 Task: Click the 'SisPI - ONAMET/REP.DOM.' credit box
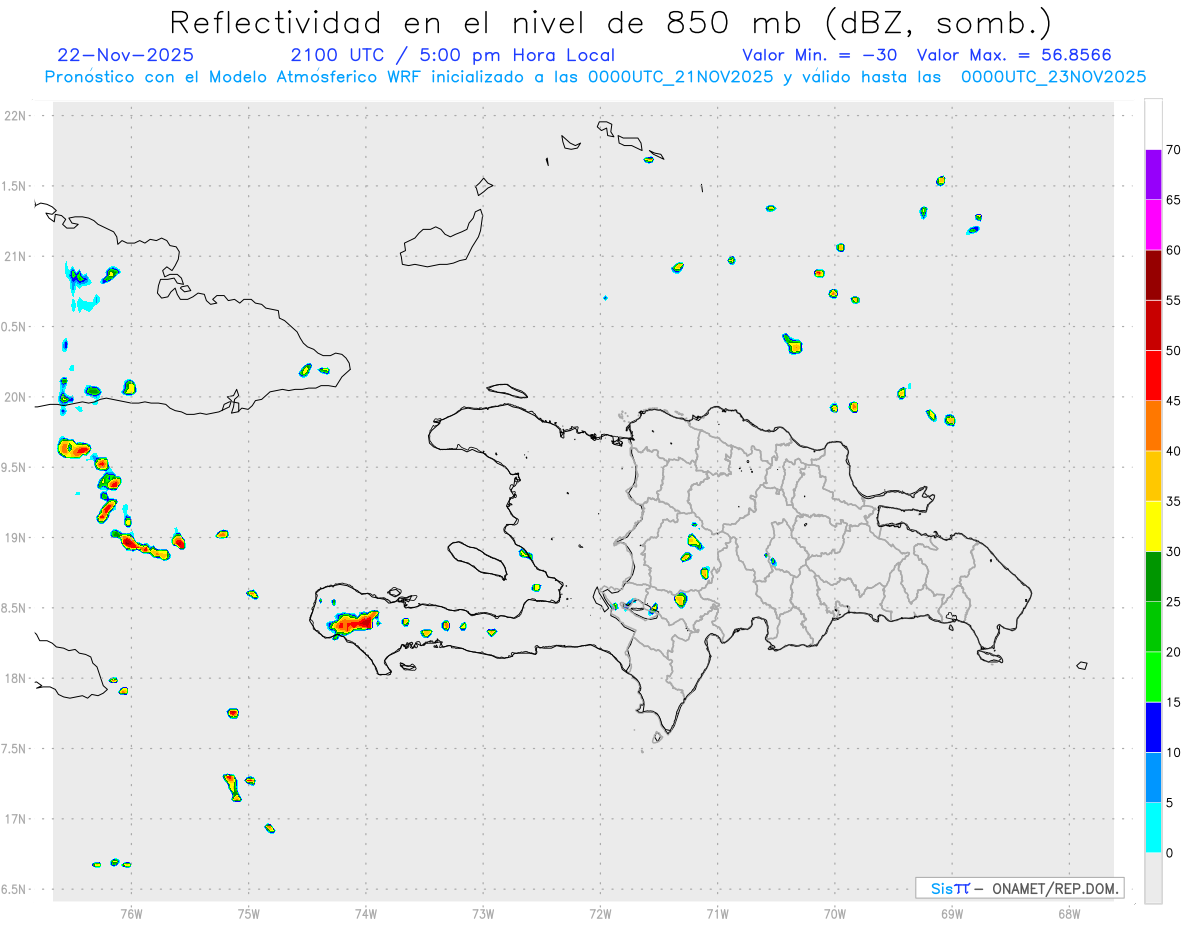click(x=1020, y=888)
